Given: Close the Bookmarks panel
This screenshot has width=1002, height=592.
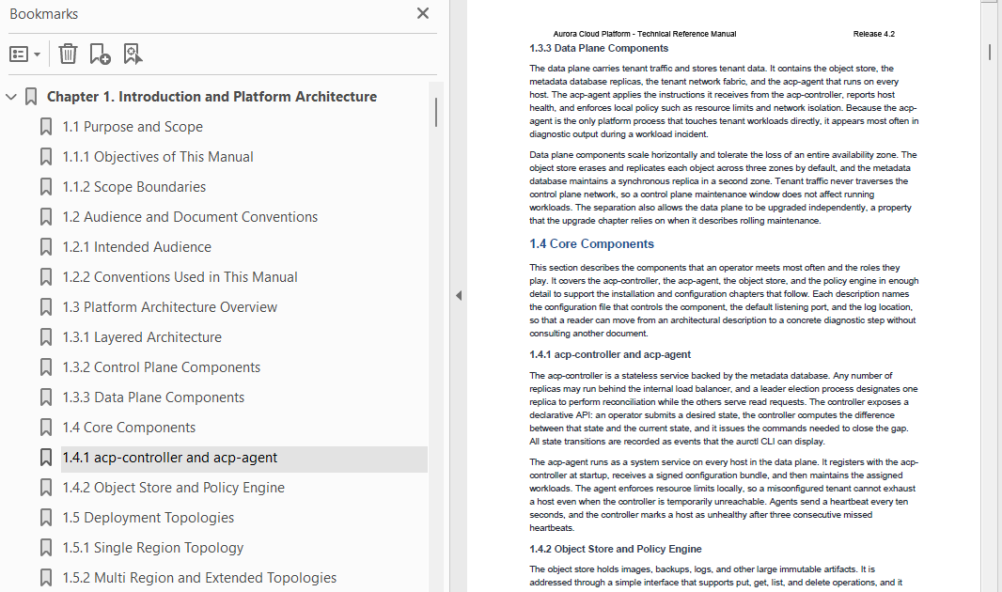Looking at the screenshot, I should (x=423, y=13).
